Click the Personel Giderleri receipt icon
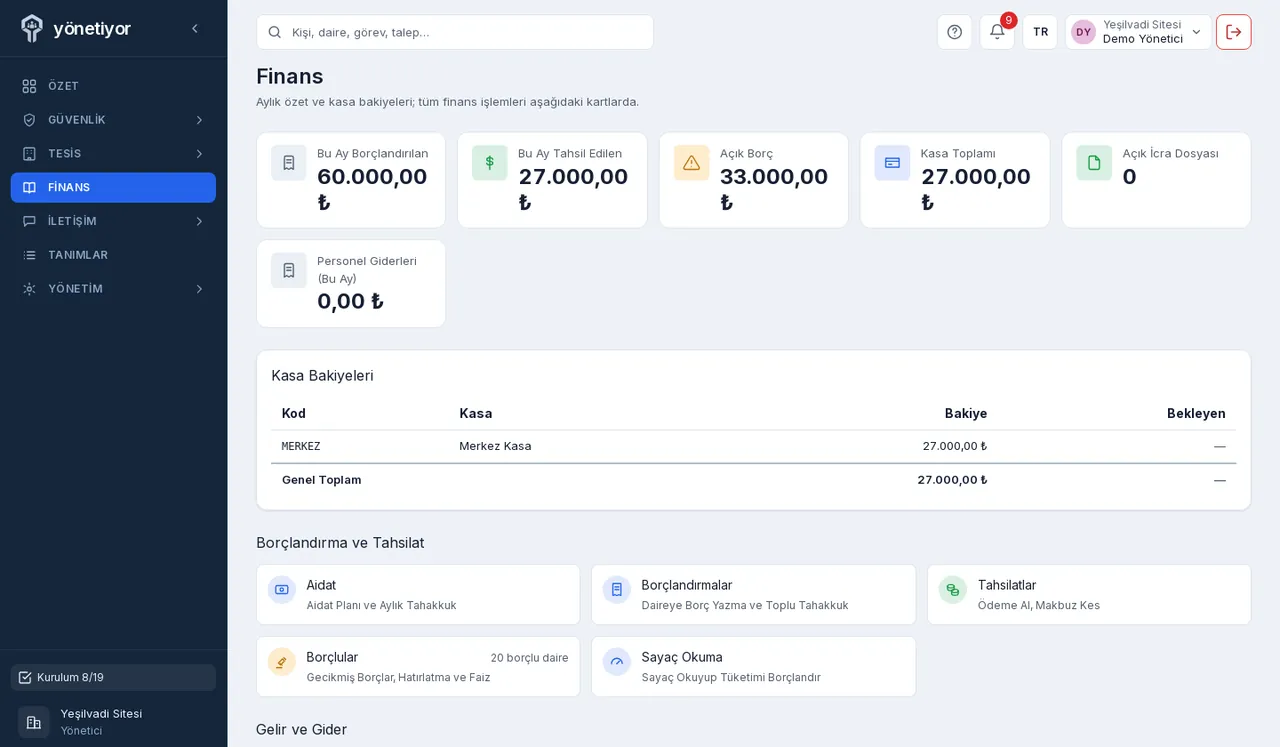The height and width of the screenshot is (747, 1280). [289, 270]
